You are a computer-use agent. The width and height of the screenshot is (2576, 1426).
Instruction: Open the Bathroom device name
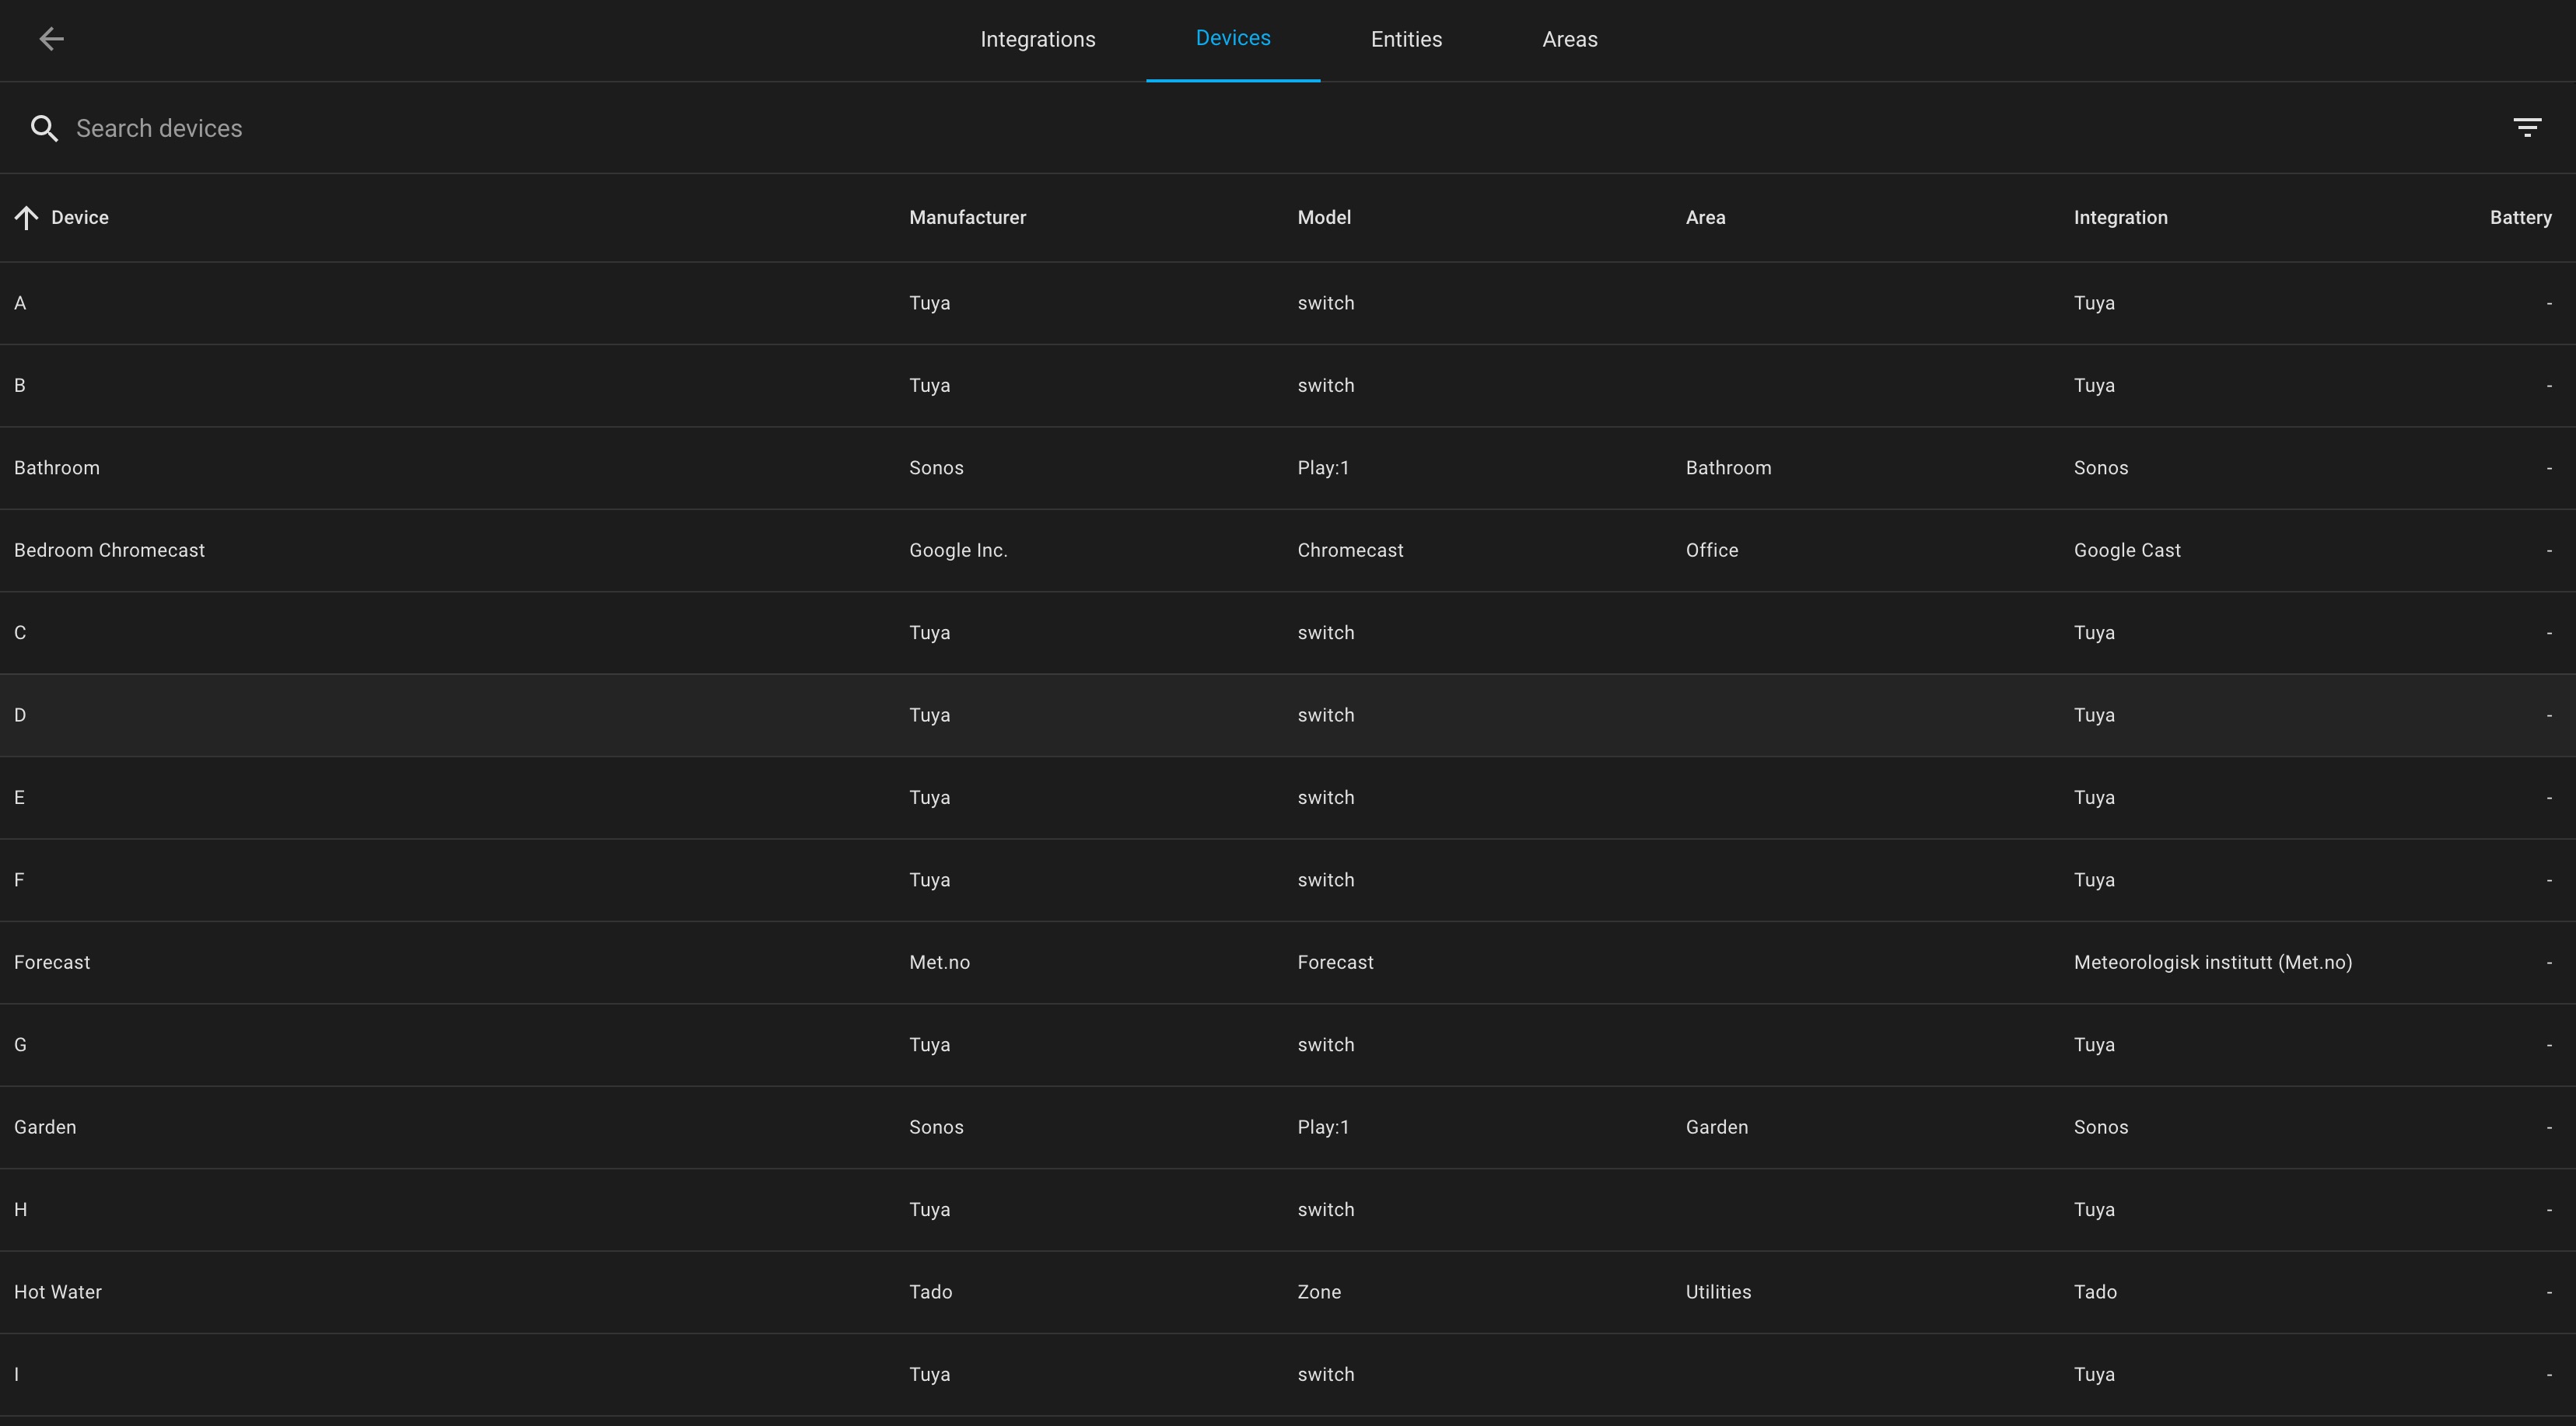[x=57, y=468]
